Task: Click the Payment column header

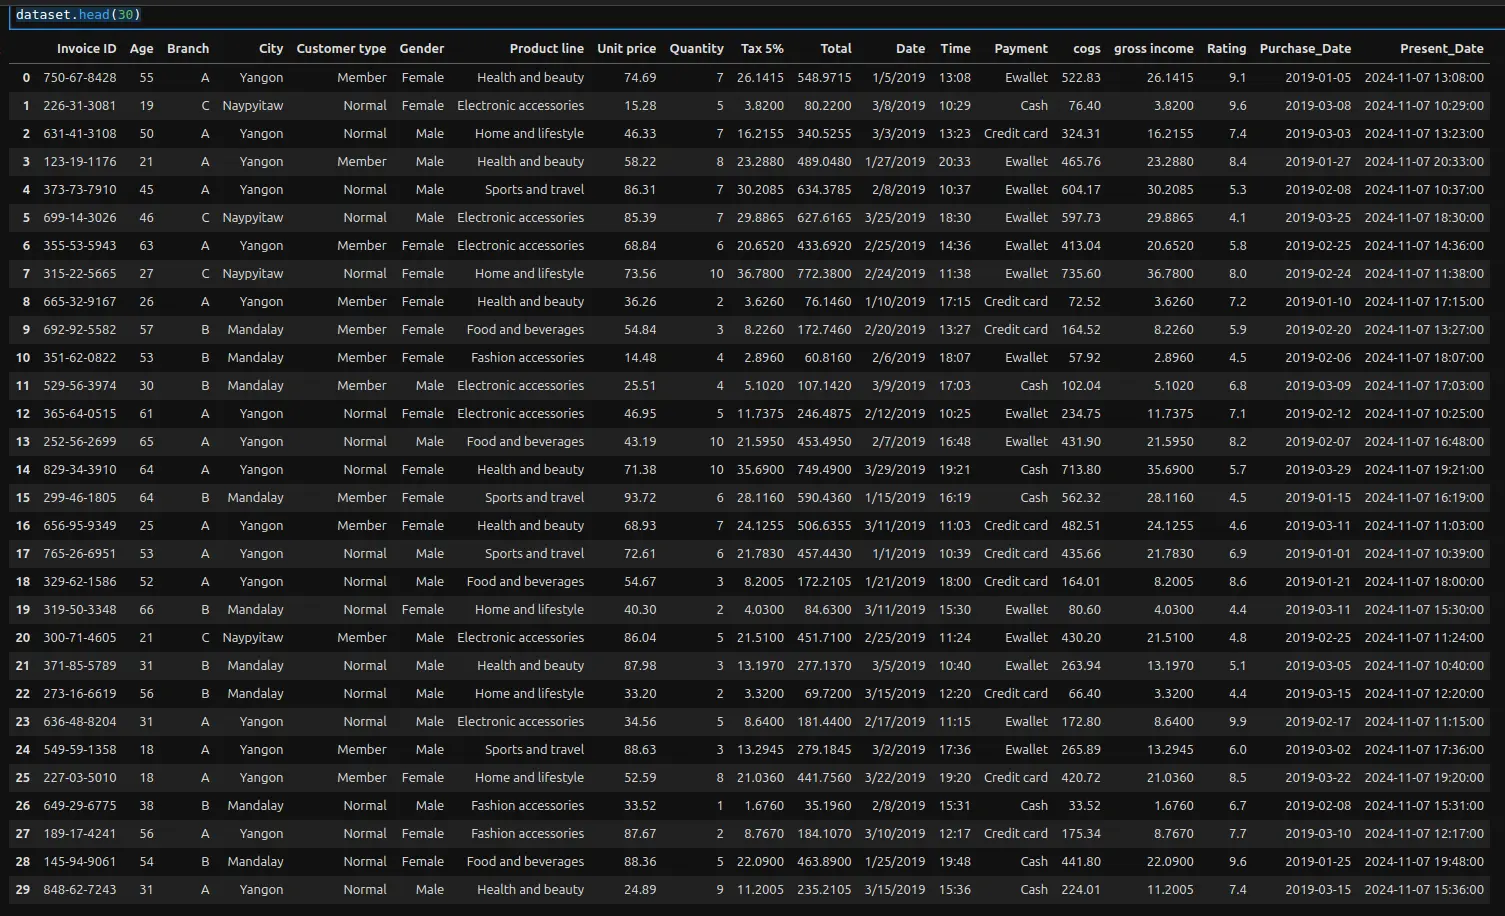Action: 1021,48
